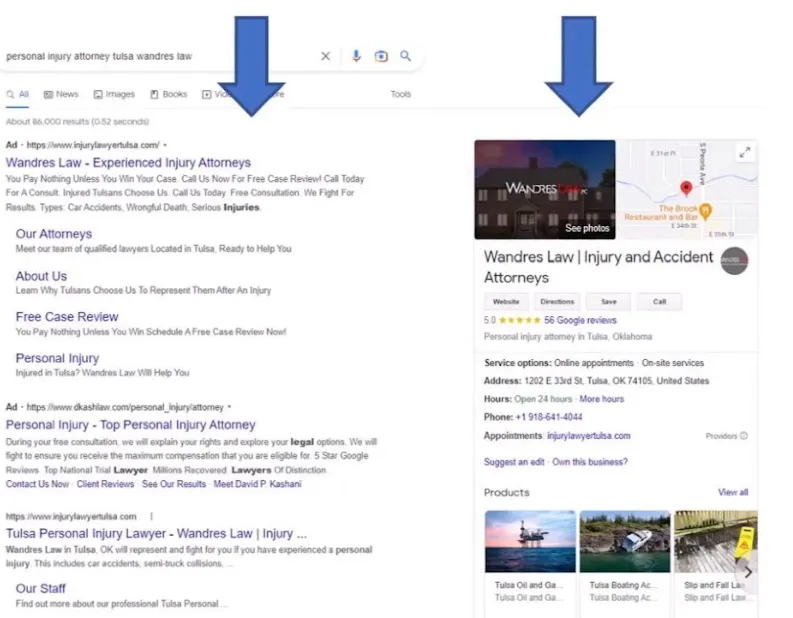Open the About Us sitelink
Viewport: 793px width, 618px height.
41,276
